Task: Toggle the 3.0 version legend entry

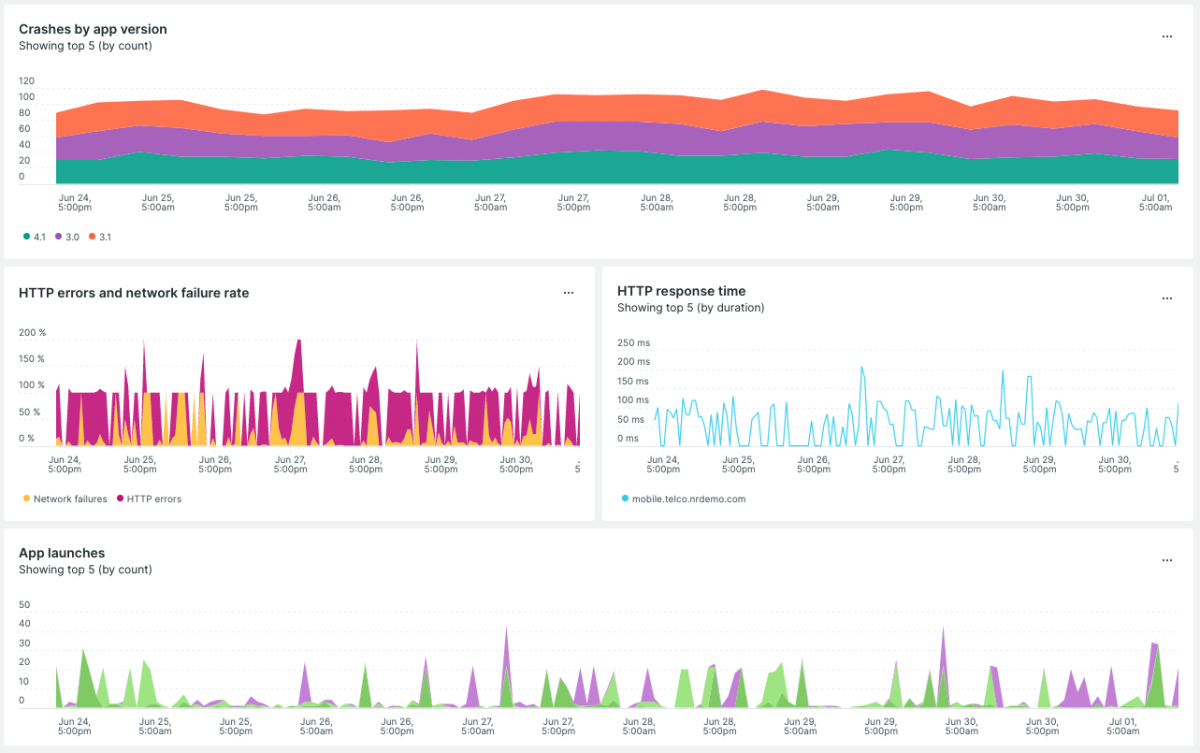Action: point(70,236)
